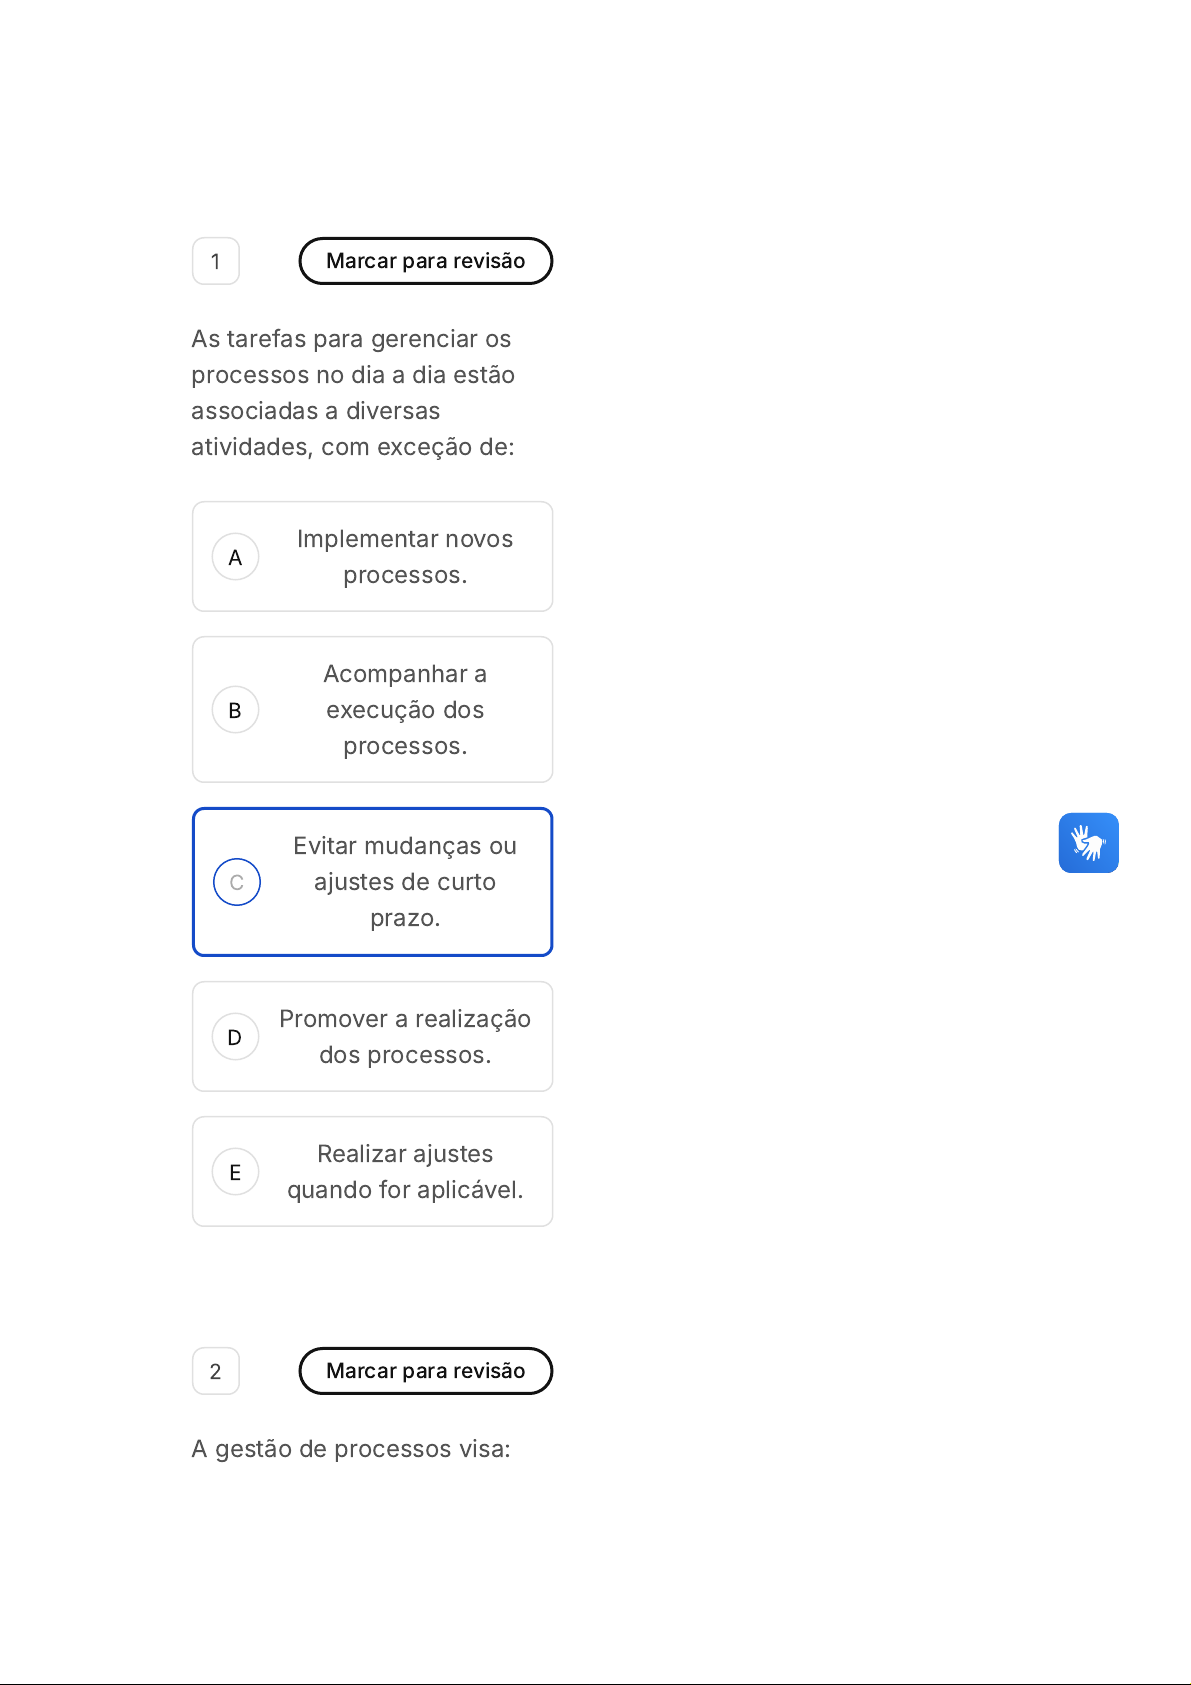Click answer text "Evitar mudanças ou ajustes de curto prazo."
Image resolution: width=1191 pixels, height=1685 pixels.
405,882
